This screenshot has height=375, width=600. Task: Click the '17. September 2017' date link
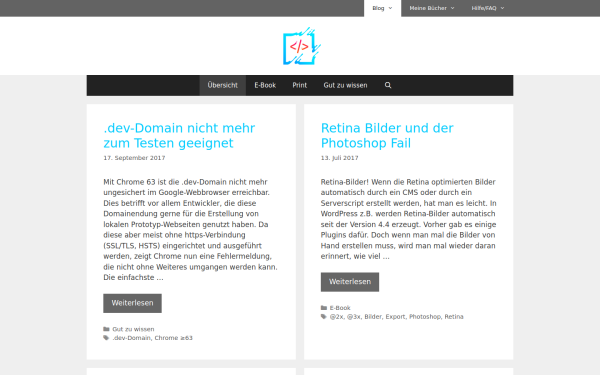point(134,158)
